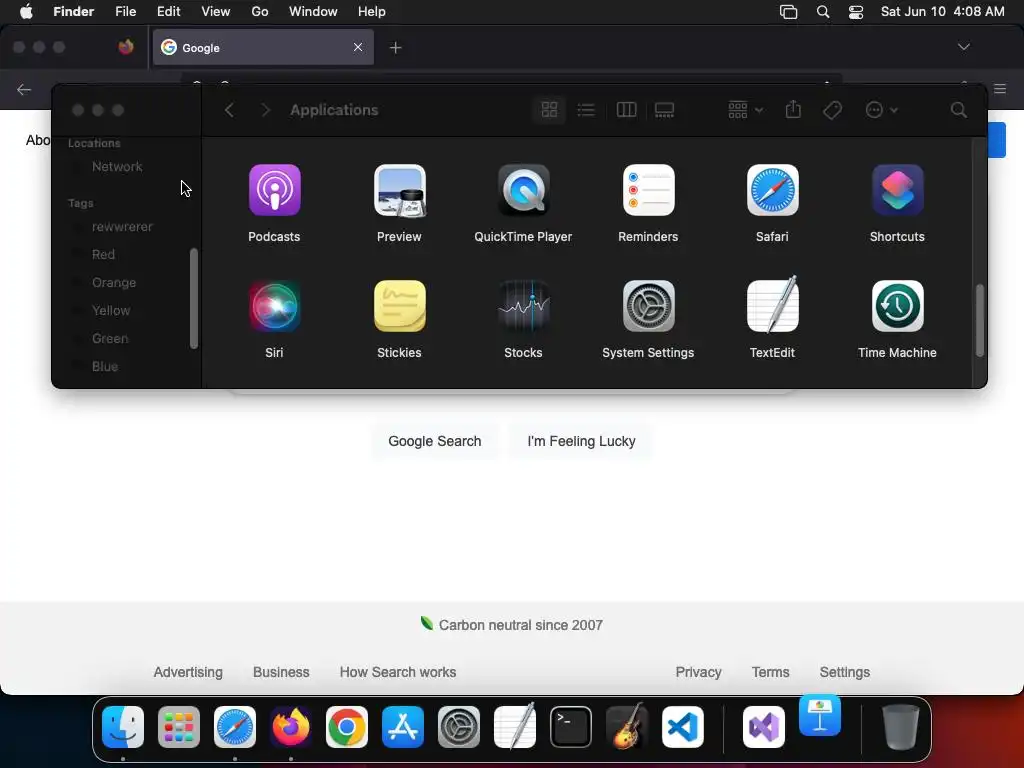This screenshot has width=1024, height=768.
Task: Click the Finder sidebar scrollbar
Action: click(x=194, y=298)
